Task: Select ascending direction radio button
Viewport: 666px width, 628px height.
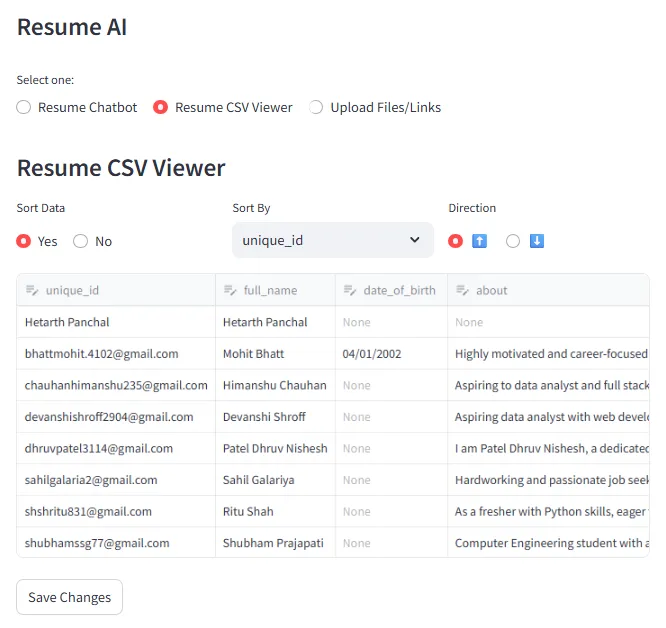Action: pyautogui.click(x=456, y=241)
